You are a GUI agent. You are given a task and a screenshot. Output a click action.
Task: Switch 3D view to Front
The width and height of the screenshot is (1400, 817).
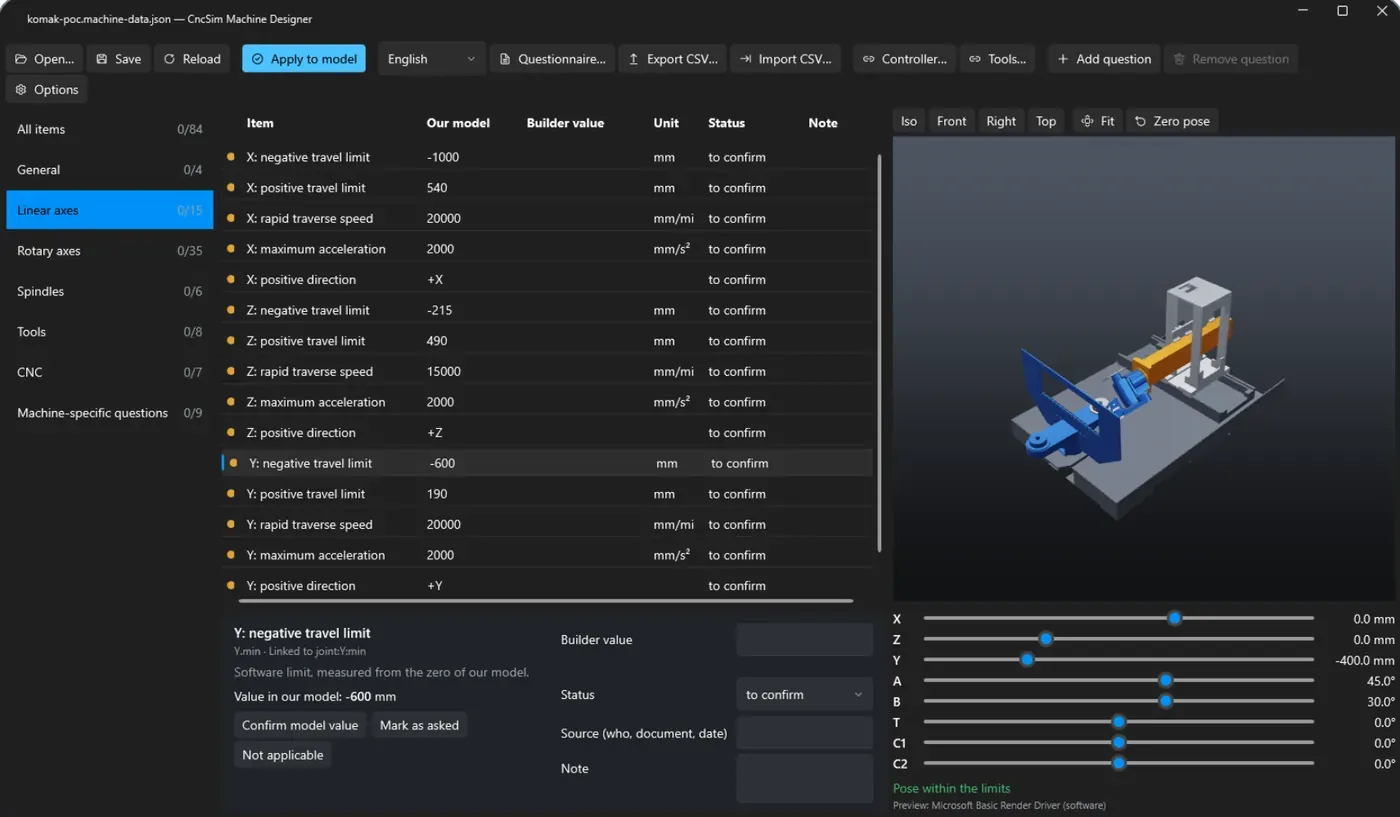[951, 121]
